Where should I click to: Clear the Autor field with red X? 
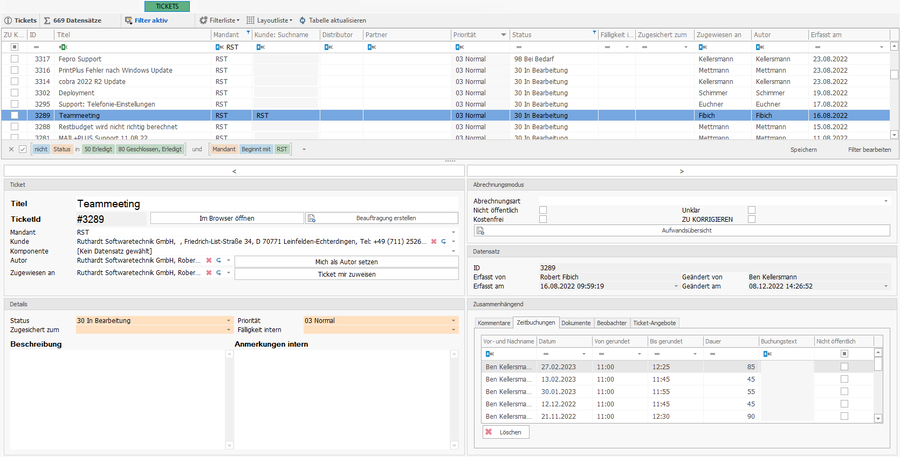209,261
